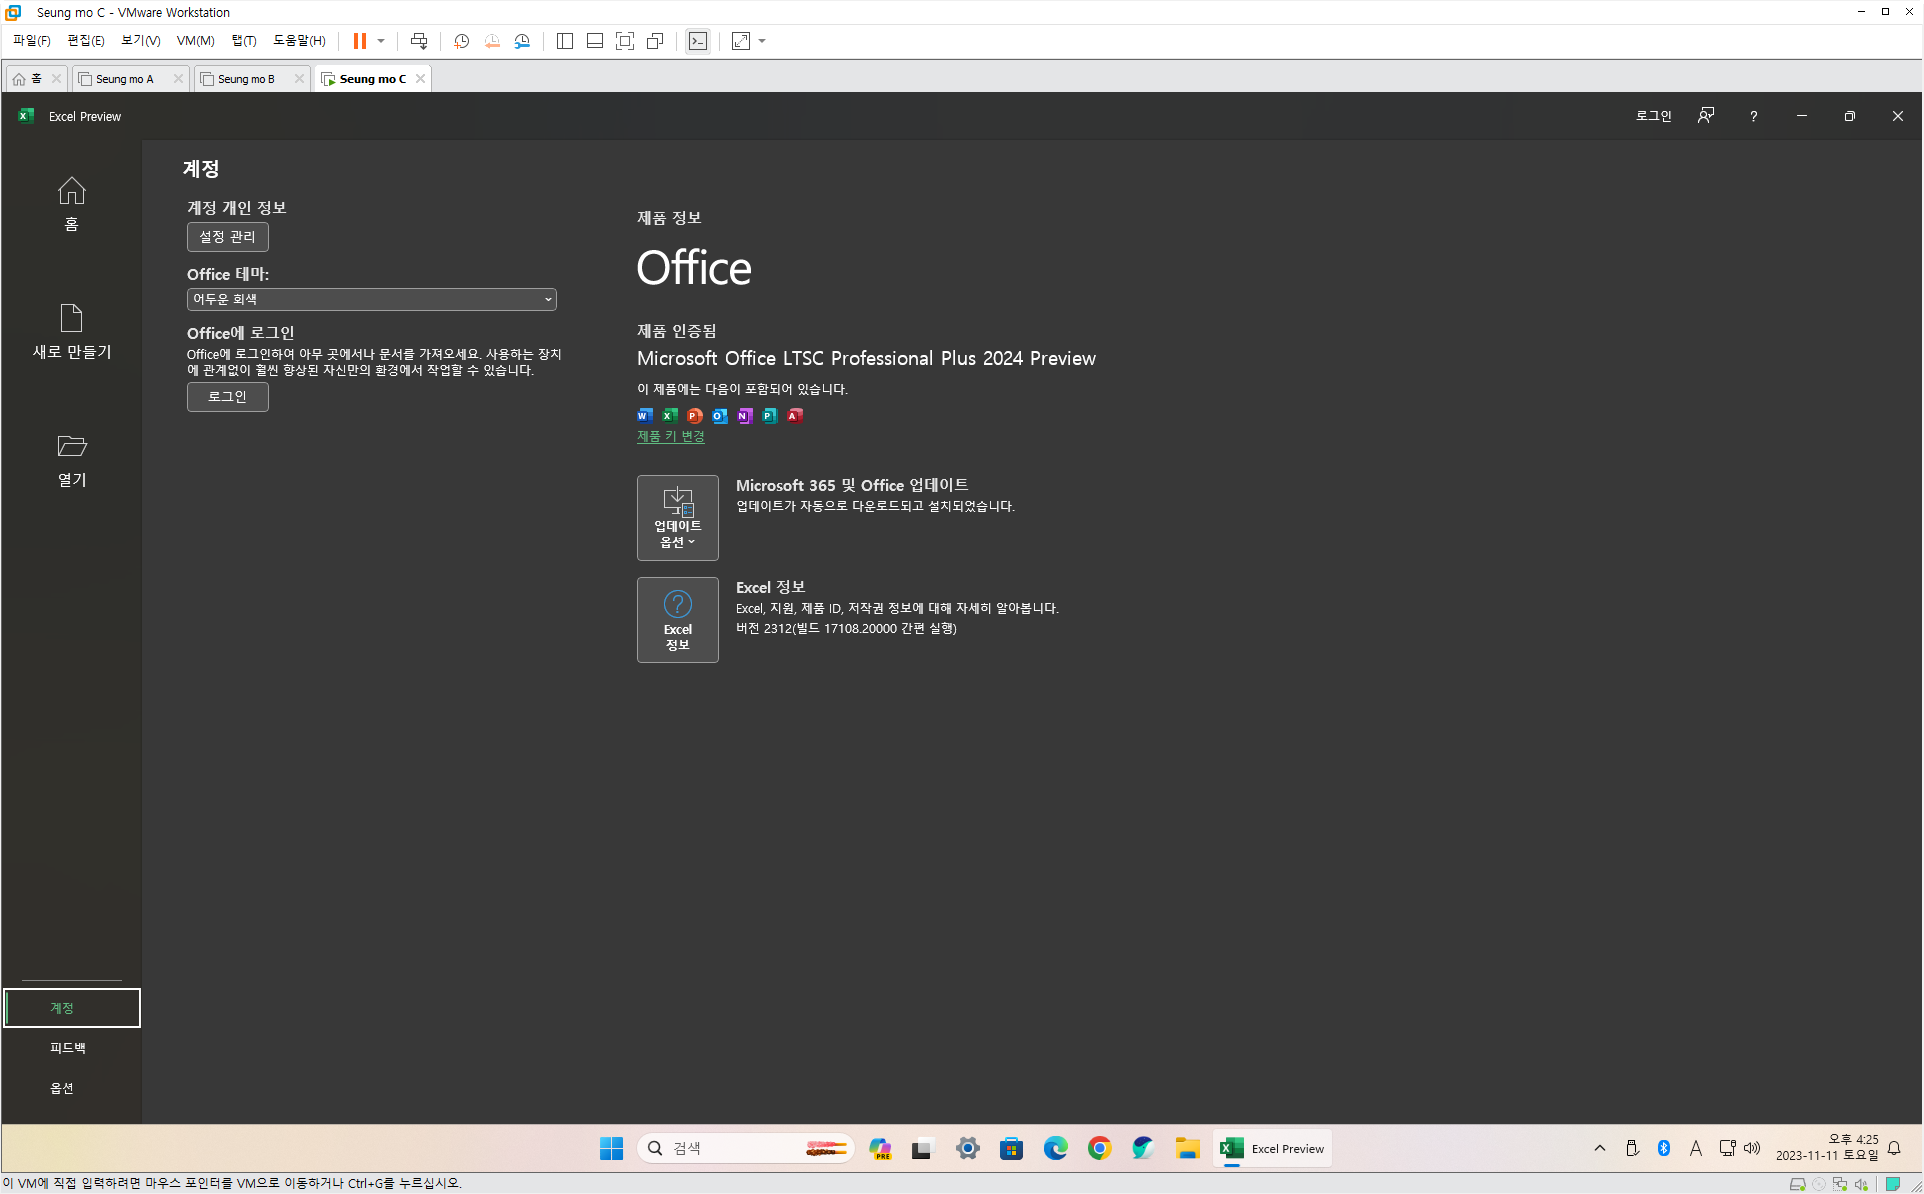
Task: Click the 설정 관리 button
Action: tap(227, 237)
